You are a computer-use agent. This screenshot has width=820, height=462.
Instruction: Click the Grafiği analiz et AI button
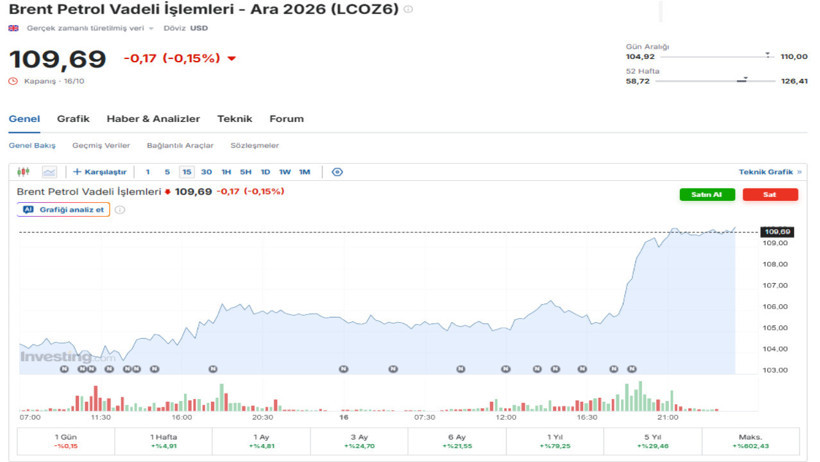[x=63, y=210]
